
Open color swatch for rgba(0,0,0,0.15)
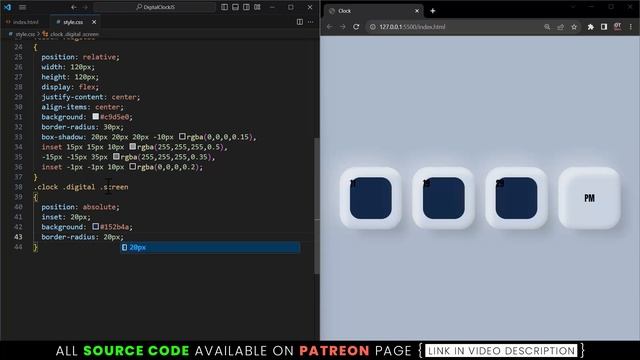click(x=182, y=136)
